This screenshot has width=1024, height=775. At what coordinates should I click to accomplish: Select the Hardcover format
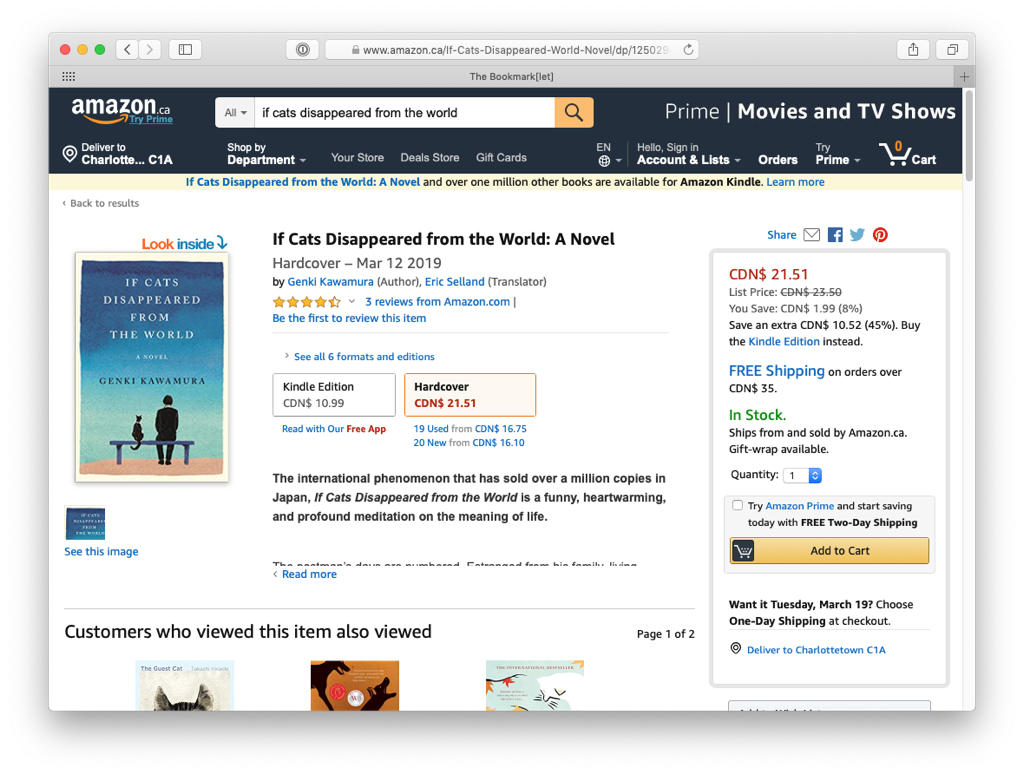pyautogui.click(x=470, y=395)
